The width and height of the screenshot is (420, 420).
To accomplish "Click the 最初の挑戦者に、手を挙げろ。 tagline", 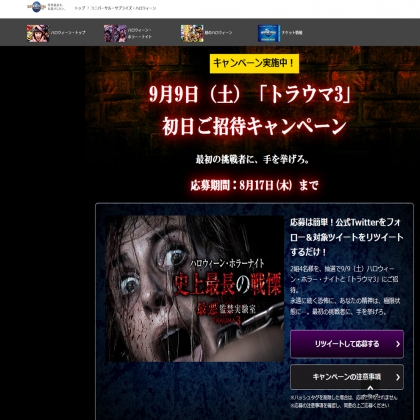I will tap(252, 159).
